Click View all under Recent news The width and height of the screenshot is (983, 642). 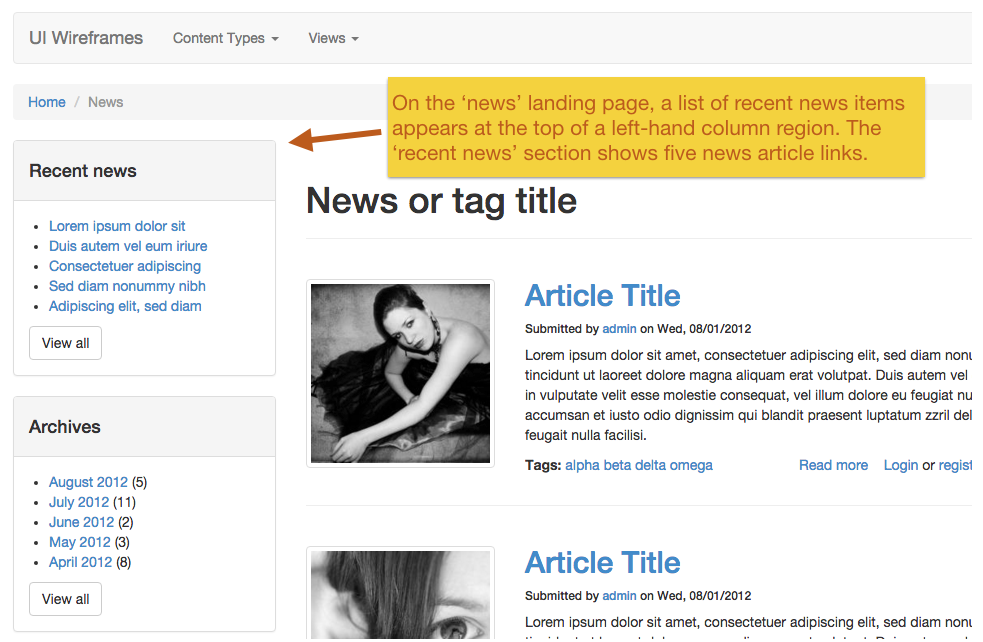65,343
